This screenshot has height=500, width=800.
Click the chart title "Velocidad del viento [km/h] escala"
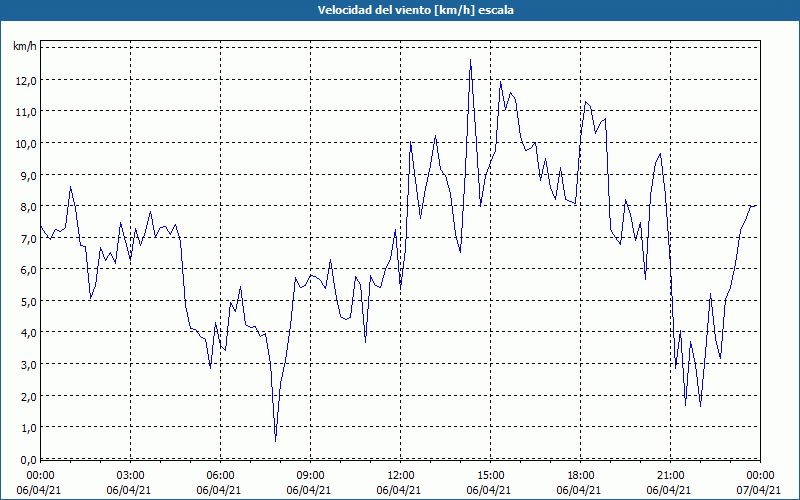point(415,10)
